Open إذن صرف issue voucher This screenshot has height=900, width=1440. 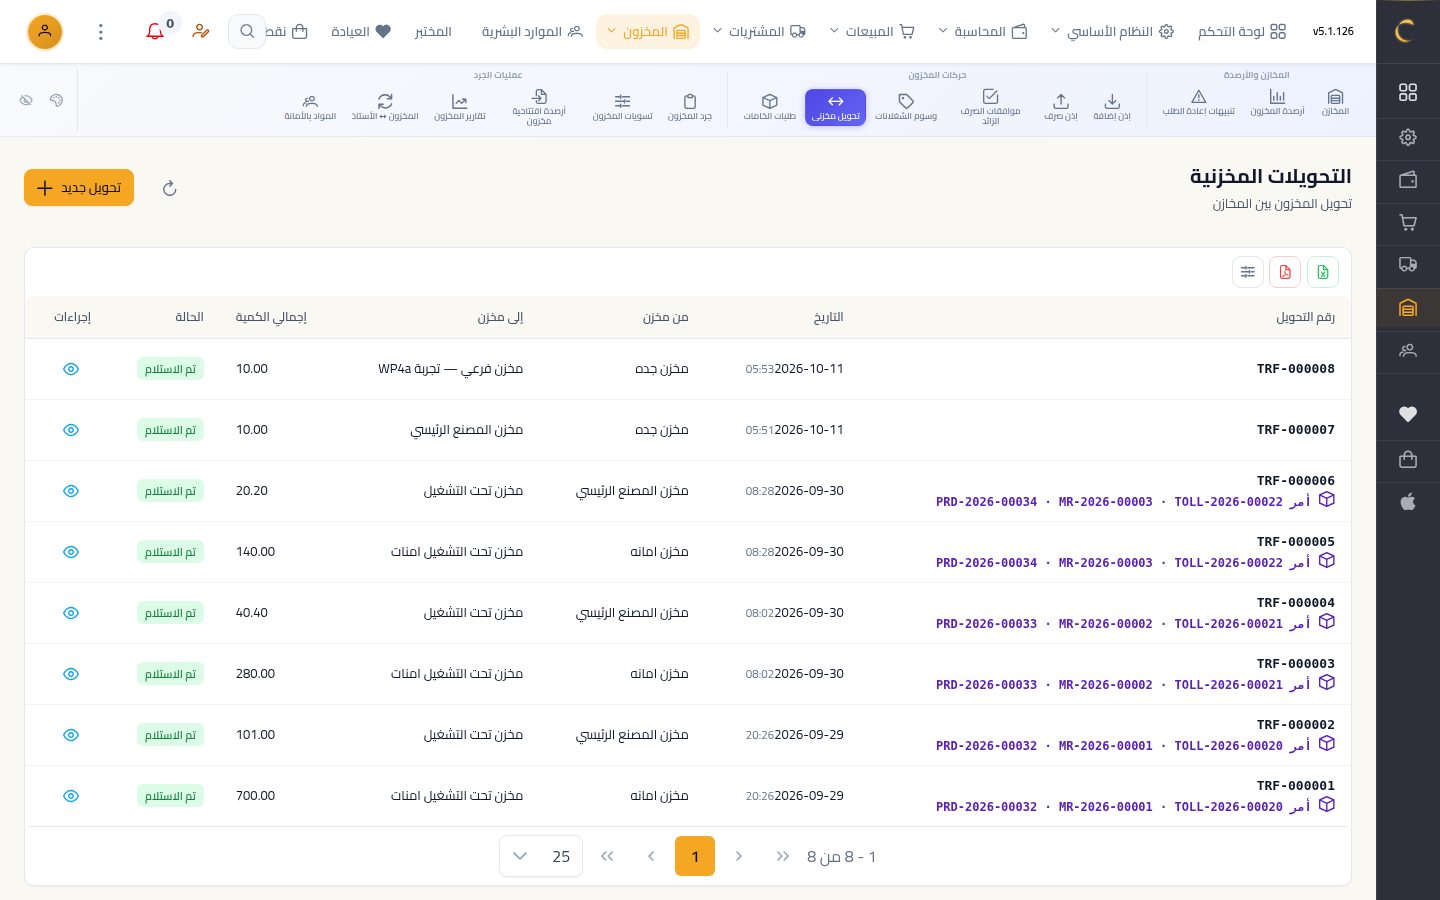1061,106
